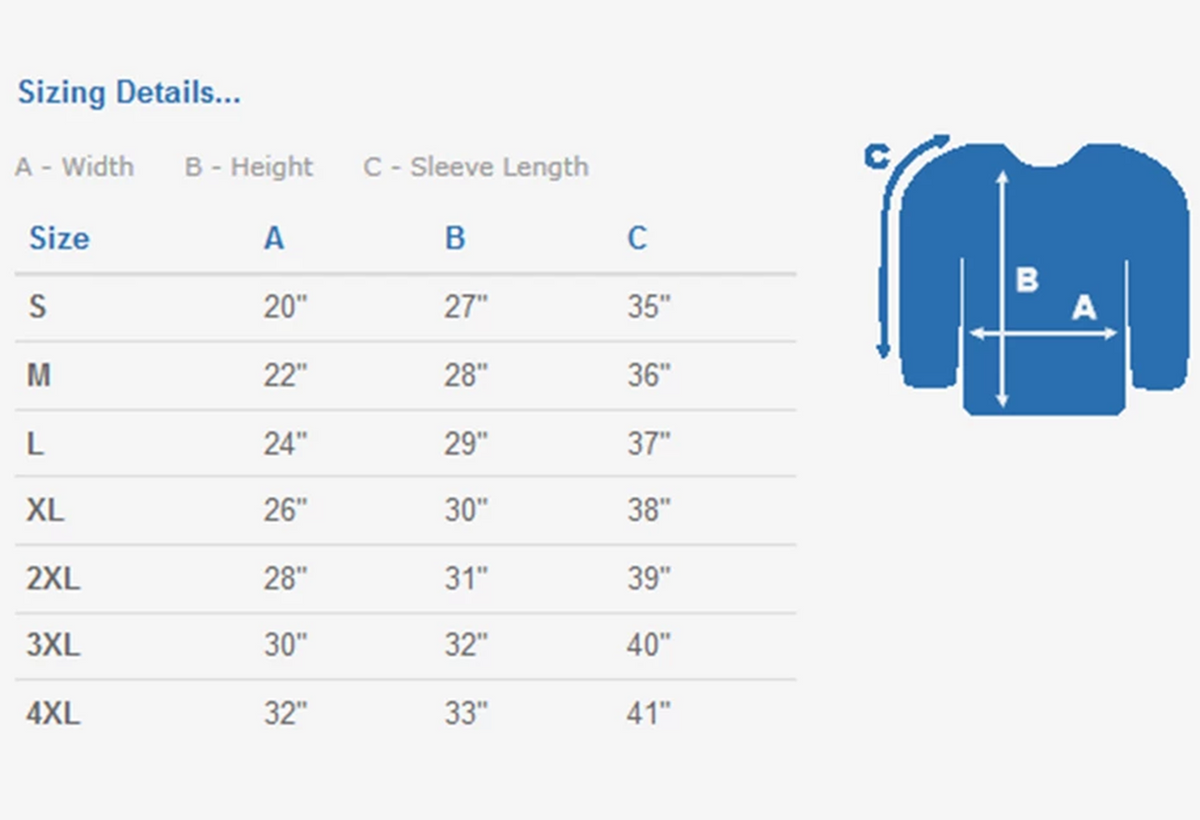This screenshot has height=820, width=1200.
Task: Select the 2XL size row label
Action: [x=53, y=578]
